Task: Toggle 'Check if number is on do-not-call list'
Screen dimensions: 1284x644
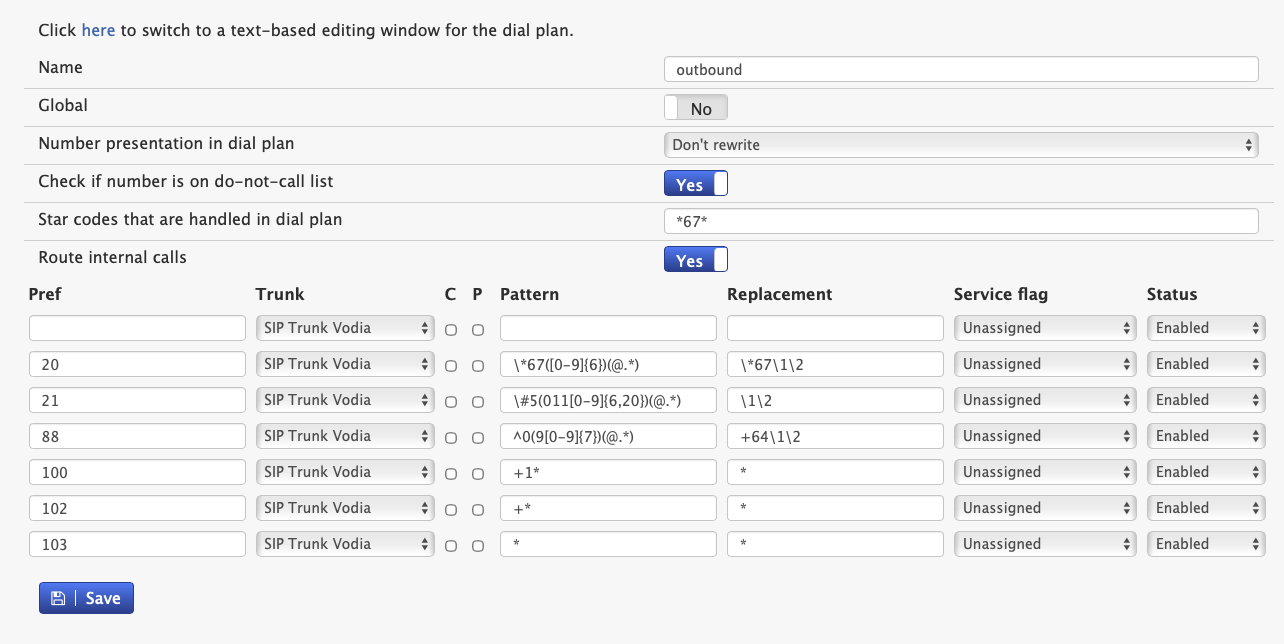Action: click(696, 184)
